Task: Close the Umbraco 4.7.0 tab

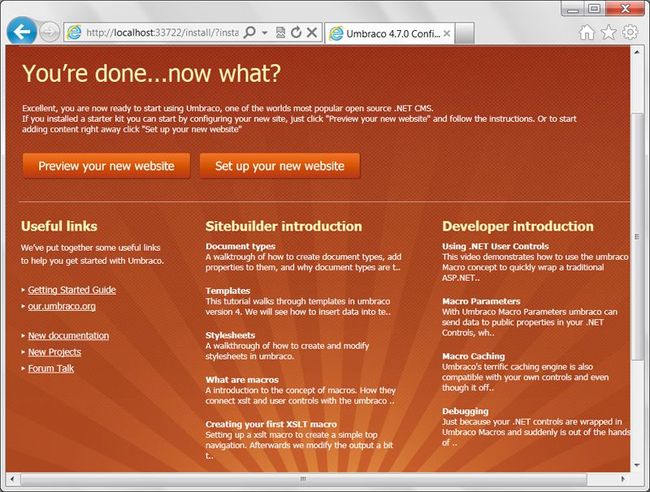Action: click(x=446, y=34)
